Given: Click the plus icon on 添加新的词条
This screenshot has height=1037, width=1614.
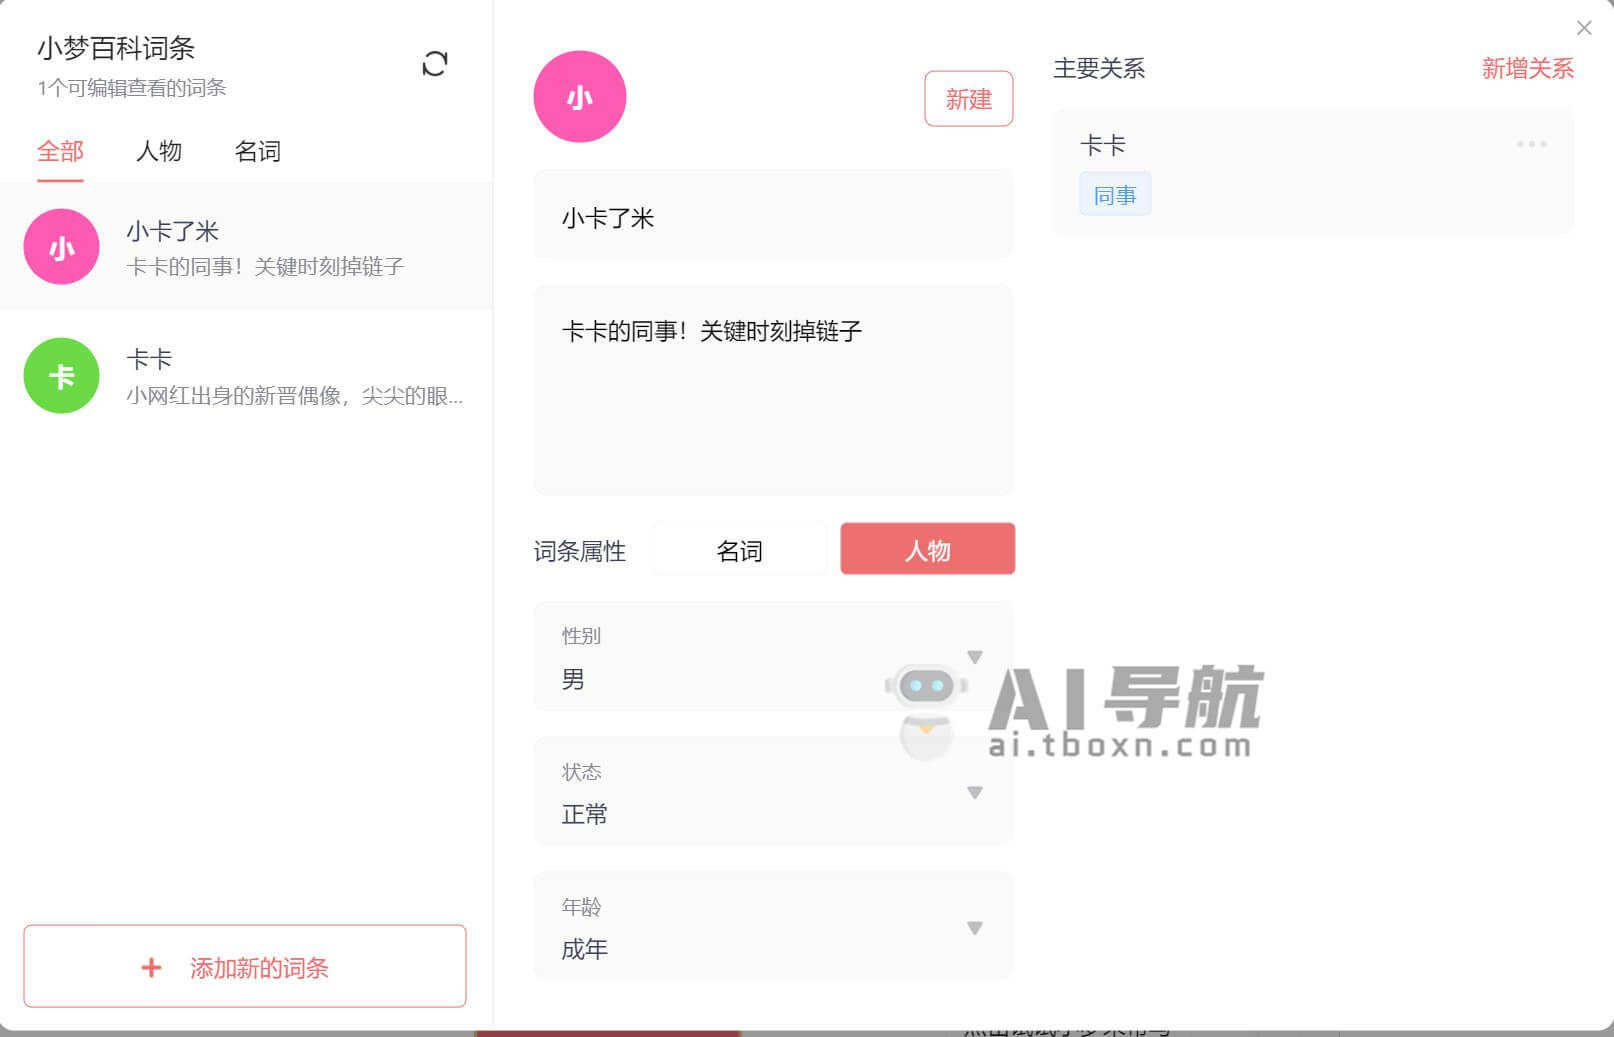Looking at the screenshot, I should coord(151,967).
